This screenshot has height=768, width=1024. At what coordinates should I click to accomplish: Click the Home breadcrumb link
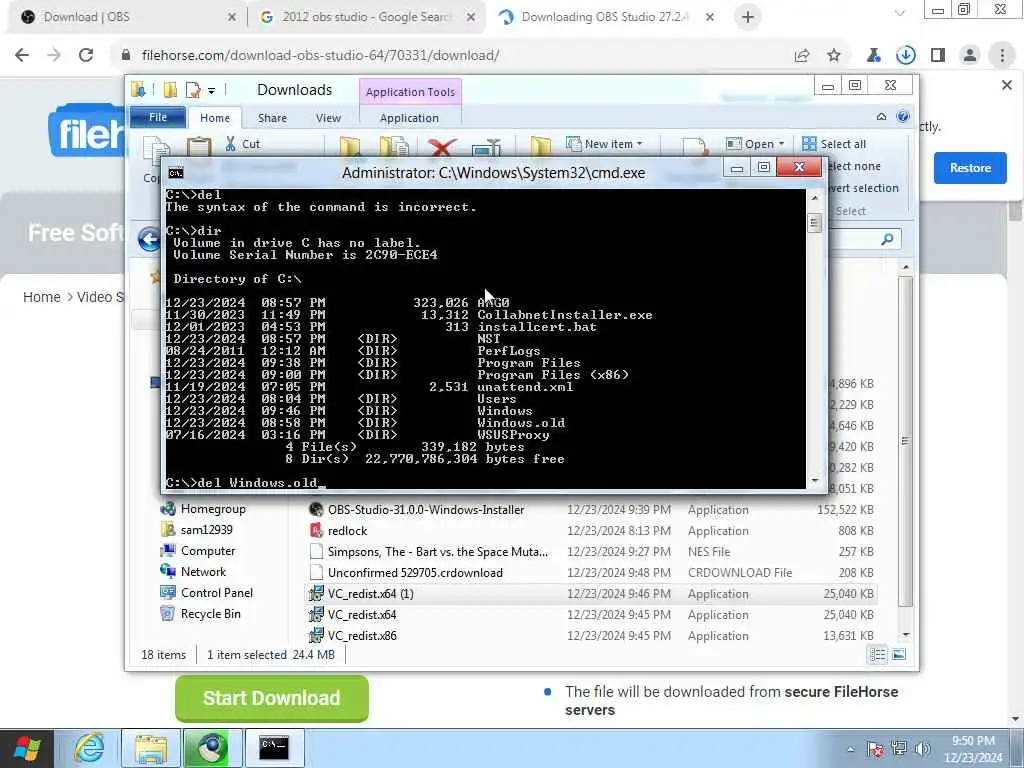42,297
